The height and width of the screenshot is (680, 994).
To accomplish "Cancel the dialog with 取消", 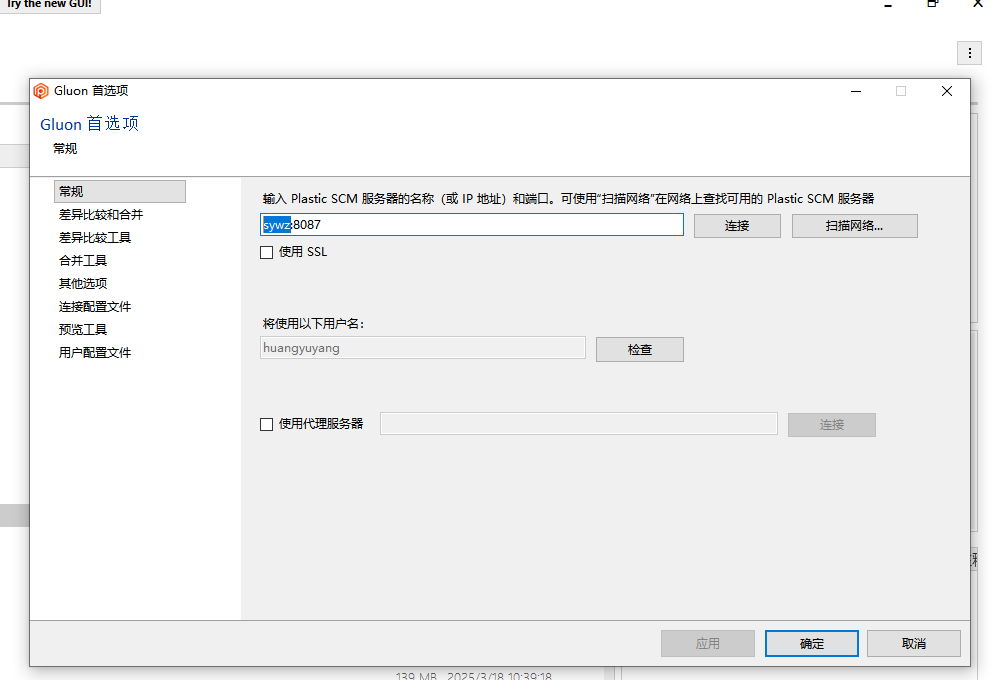I will pos(913,643).
